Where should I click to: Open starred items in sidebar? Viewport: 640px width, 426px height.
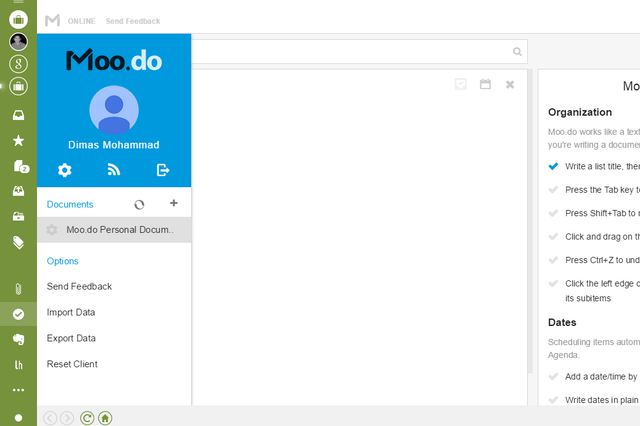[18, 141]
